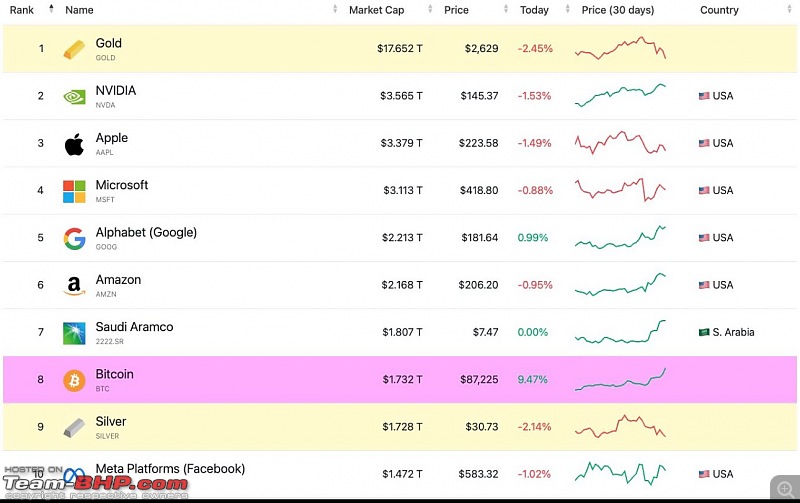The image size is (800, 503).
Task: Click the USA flag in Meta Platforms row
Action: tap(704, 474)
